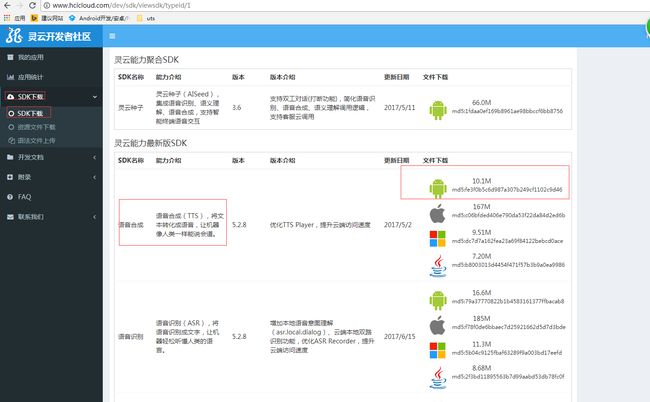Click the 优化TTS Player version note

(320, 225)
